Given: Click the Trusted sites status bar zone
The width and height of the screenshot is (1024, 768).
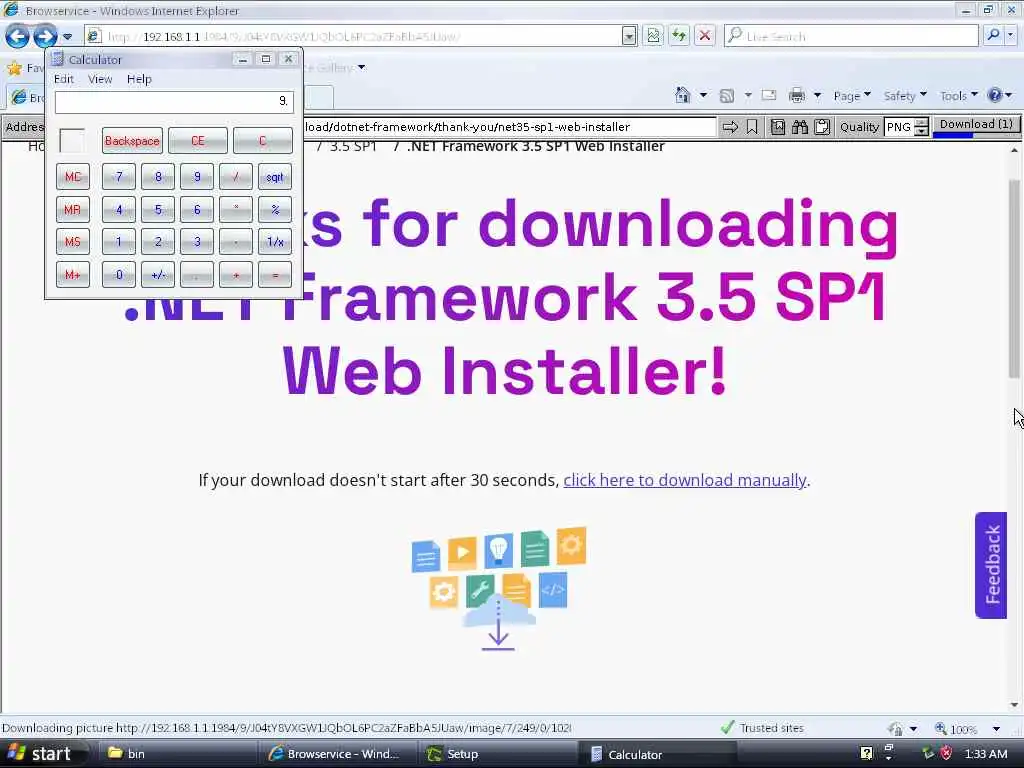Looking at the screenshot, I should (762, 728).
